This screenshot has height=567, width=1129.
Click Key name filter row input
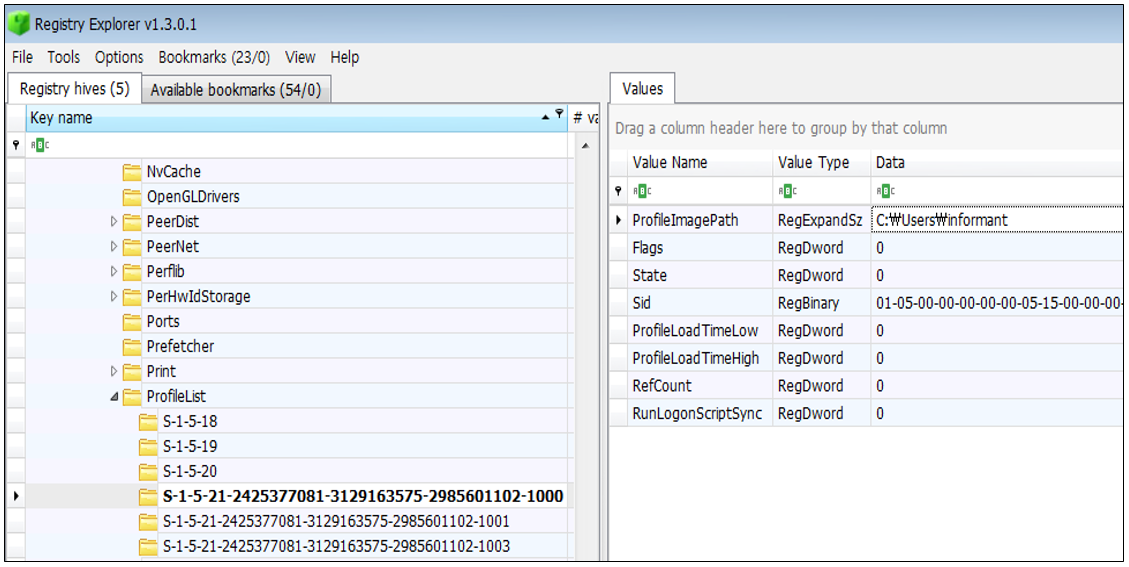click(x=297, y=146)
